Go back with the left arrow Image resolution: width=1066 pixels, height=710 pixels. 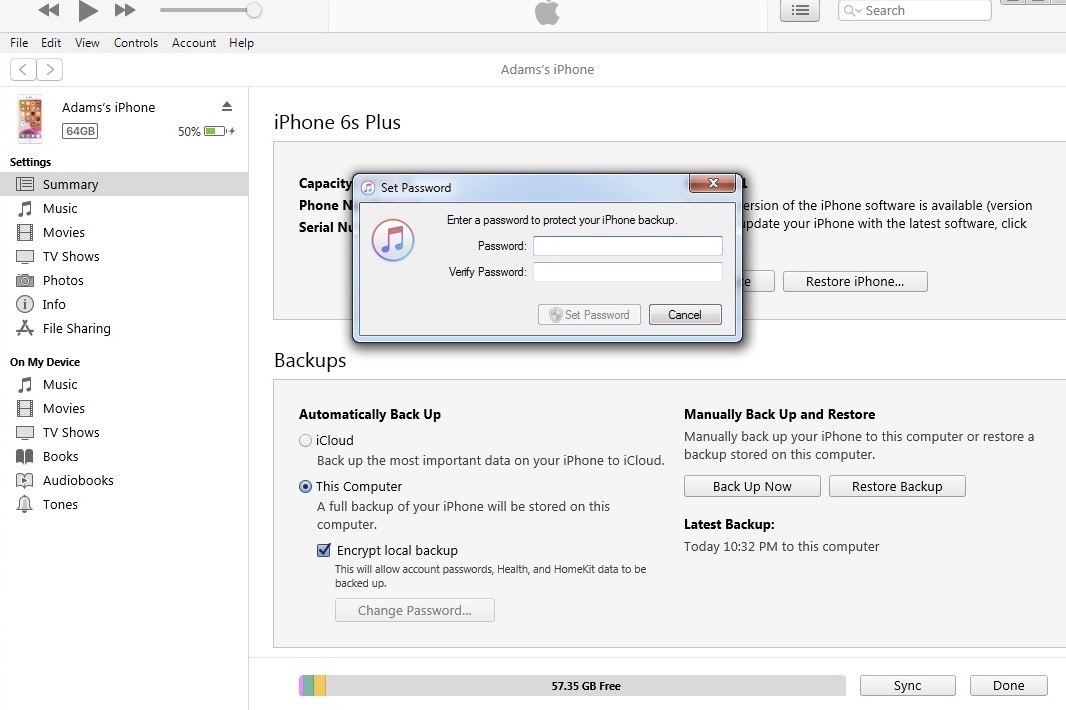[x=23, y=69]
